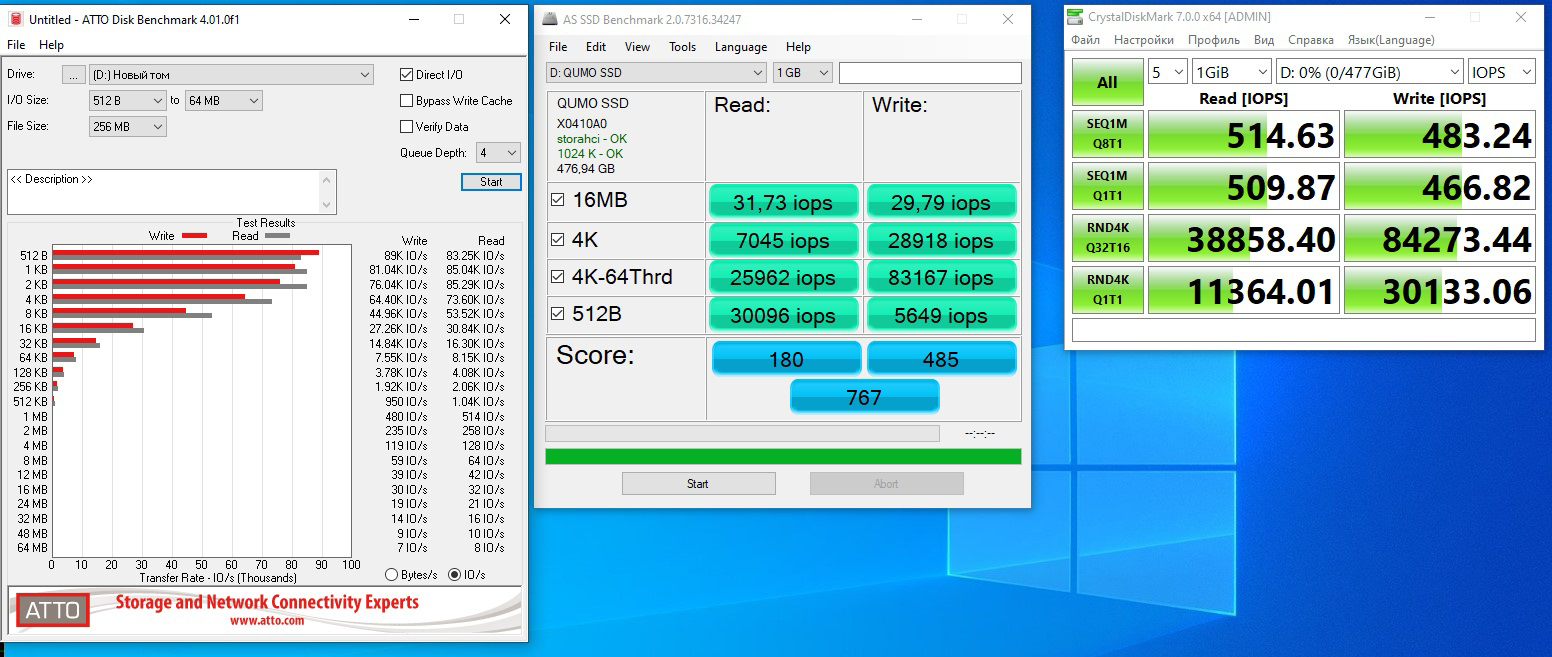The image size is (1552, 657).
Task: Enable Direct I/O checkbox in ATTO
Action: coord(407,74)
